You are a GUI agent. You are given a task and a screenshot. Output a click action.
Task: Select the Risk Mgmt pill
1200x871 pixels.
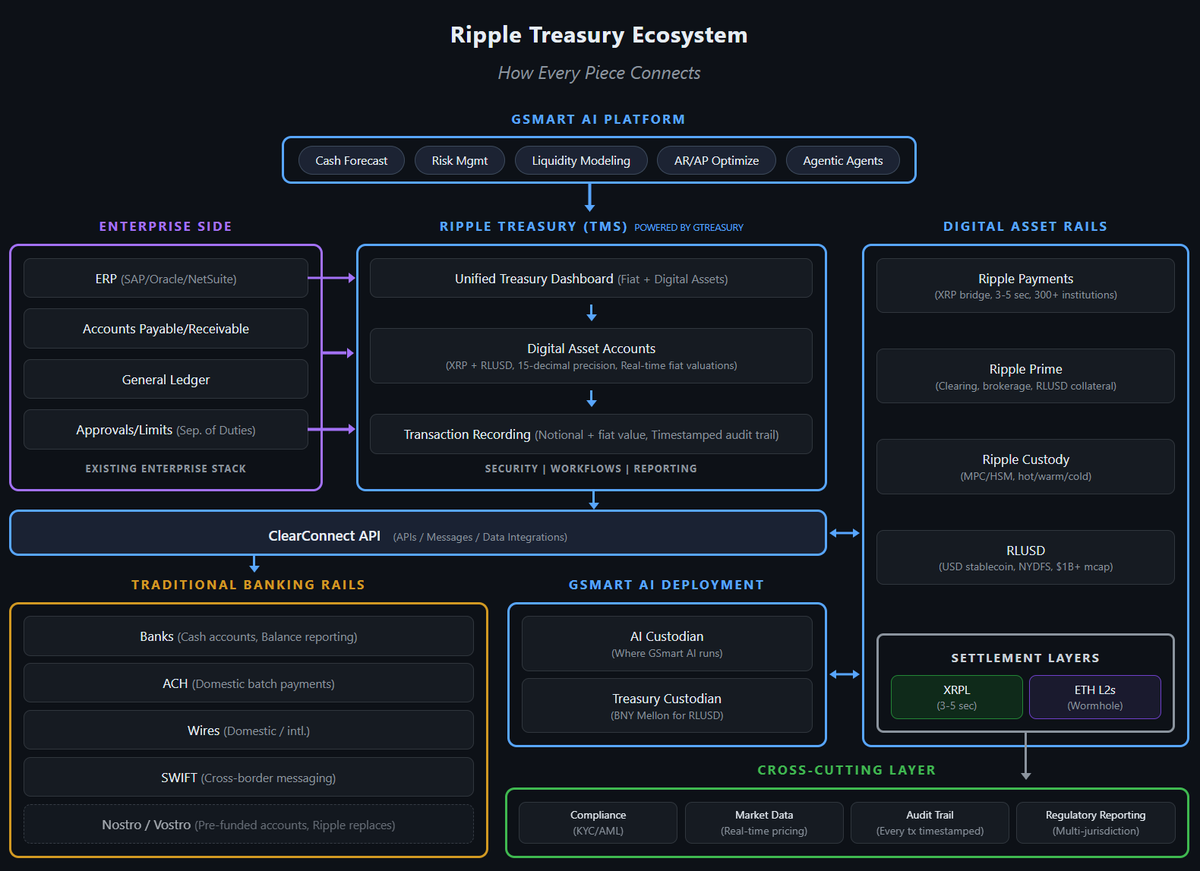click(x=460, y=160)
